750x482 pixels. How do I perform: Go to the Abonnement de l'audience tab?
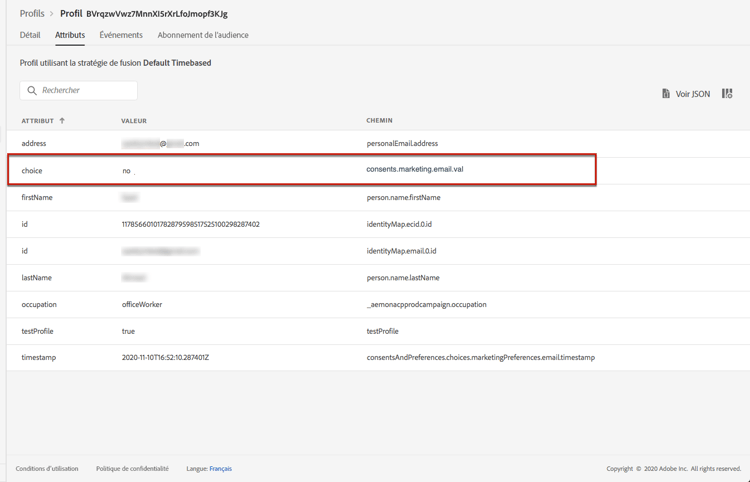203,35
